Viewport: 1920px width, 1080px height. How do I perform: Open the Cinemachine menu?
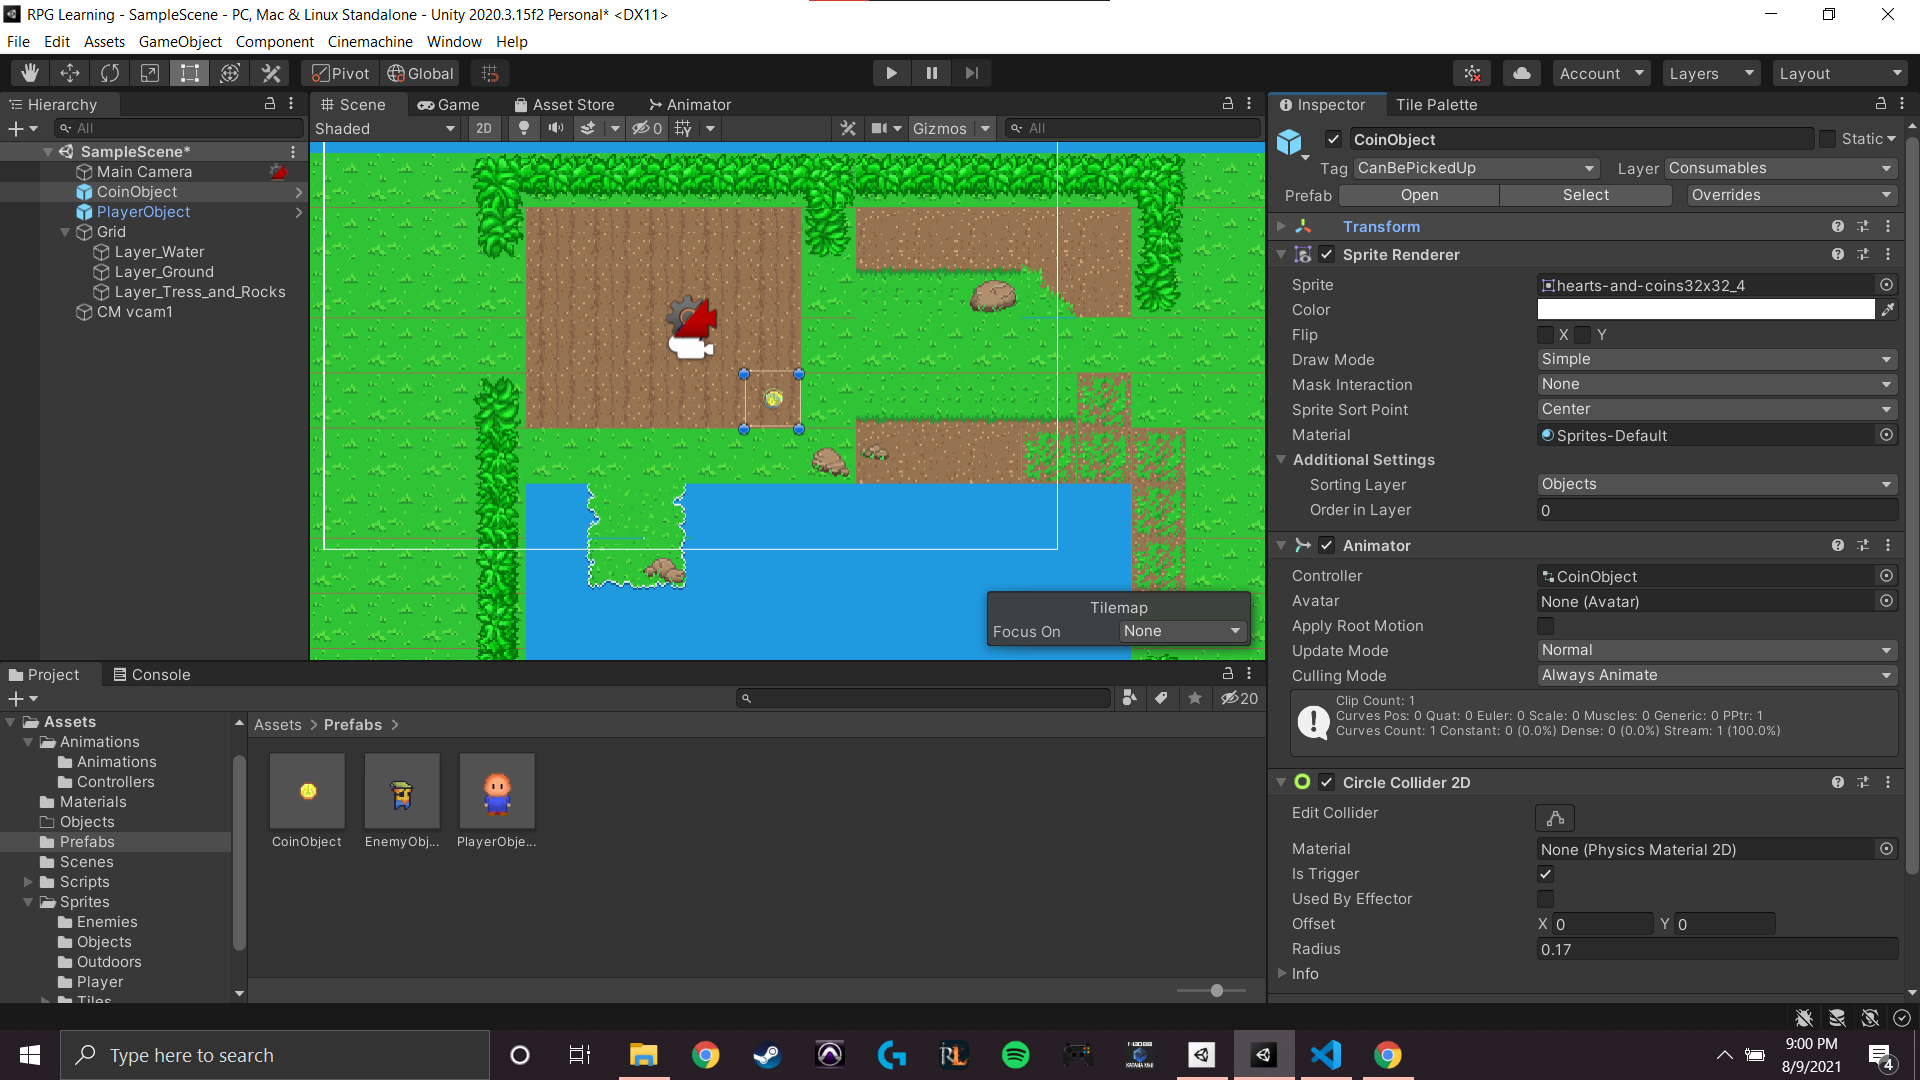point(370,42)
